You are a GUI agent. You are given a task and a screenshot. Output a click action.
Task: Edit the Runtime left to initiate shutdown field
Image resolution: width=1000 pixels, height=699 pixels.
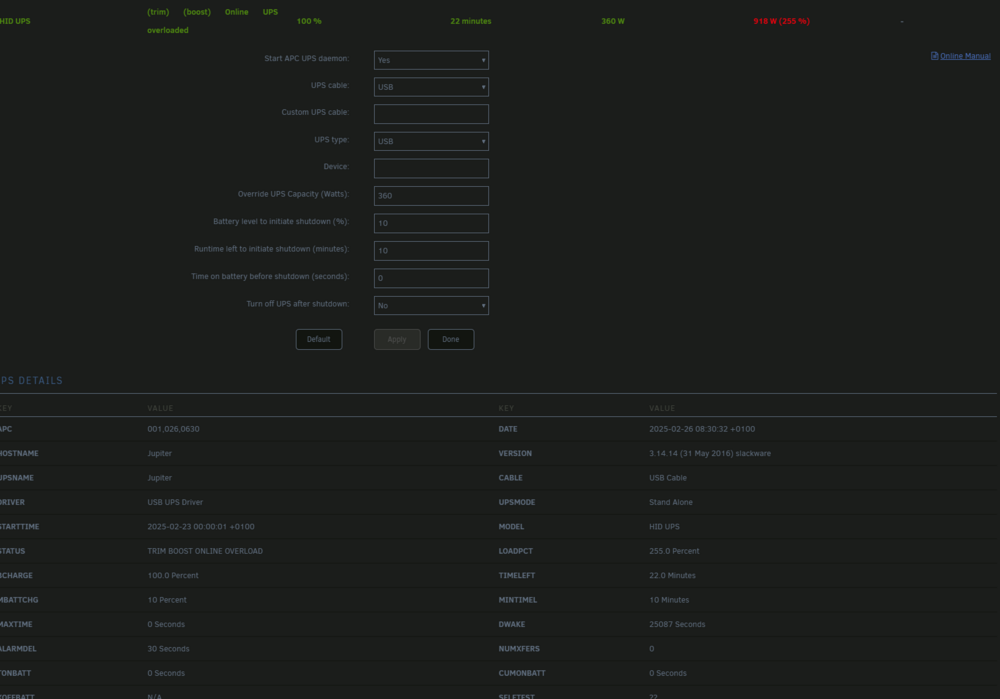click(x=431, y=251)
